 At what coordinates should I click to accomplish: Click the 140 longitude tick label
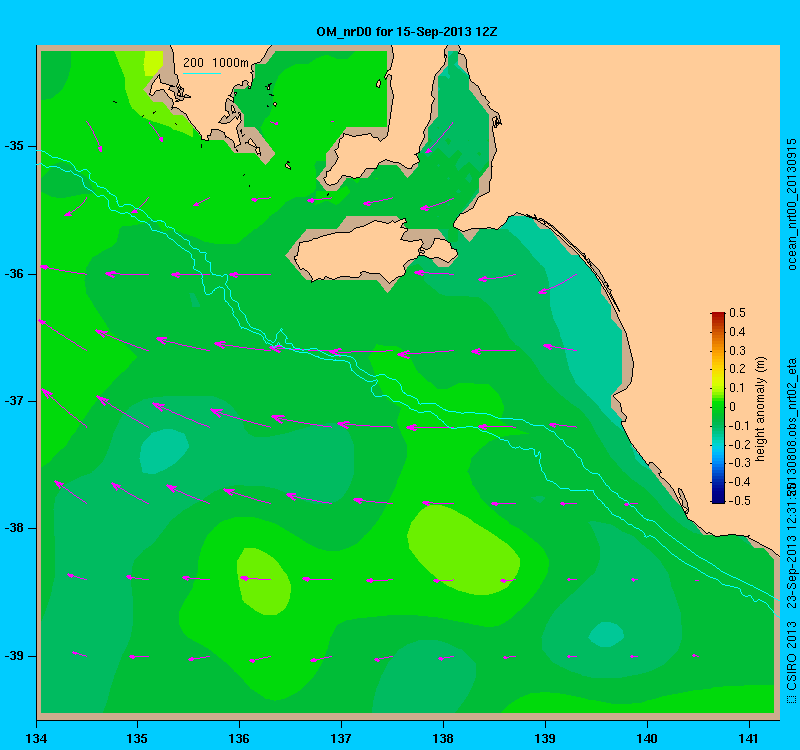tap(647, 738)
